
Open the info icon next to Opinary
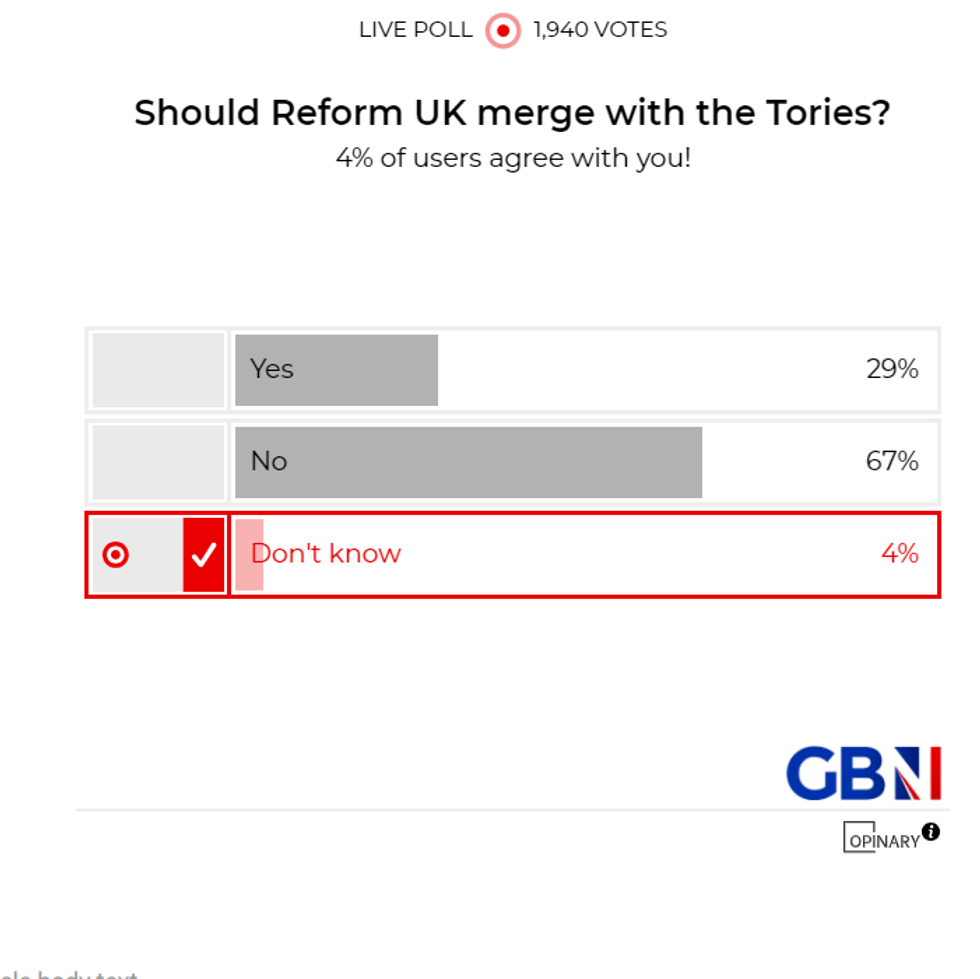click(x=932, y=831)
